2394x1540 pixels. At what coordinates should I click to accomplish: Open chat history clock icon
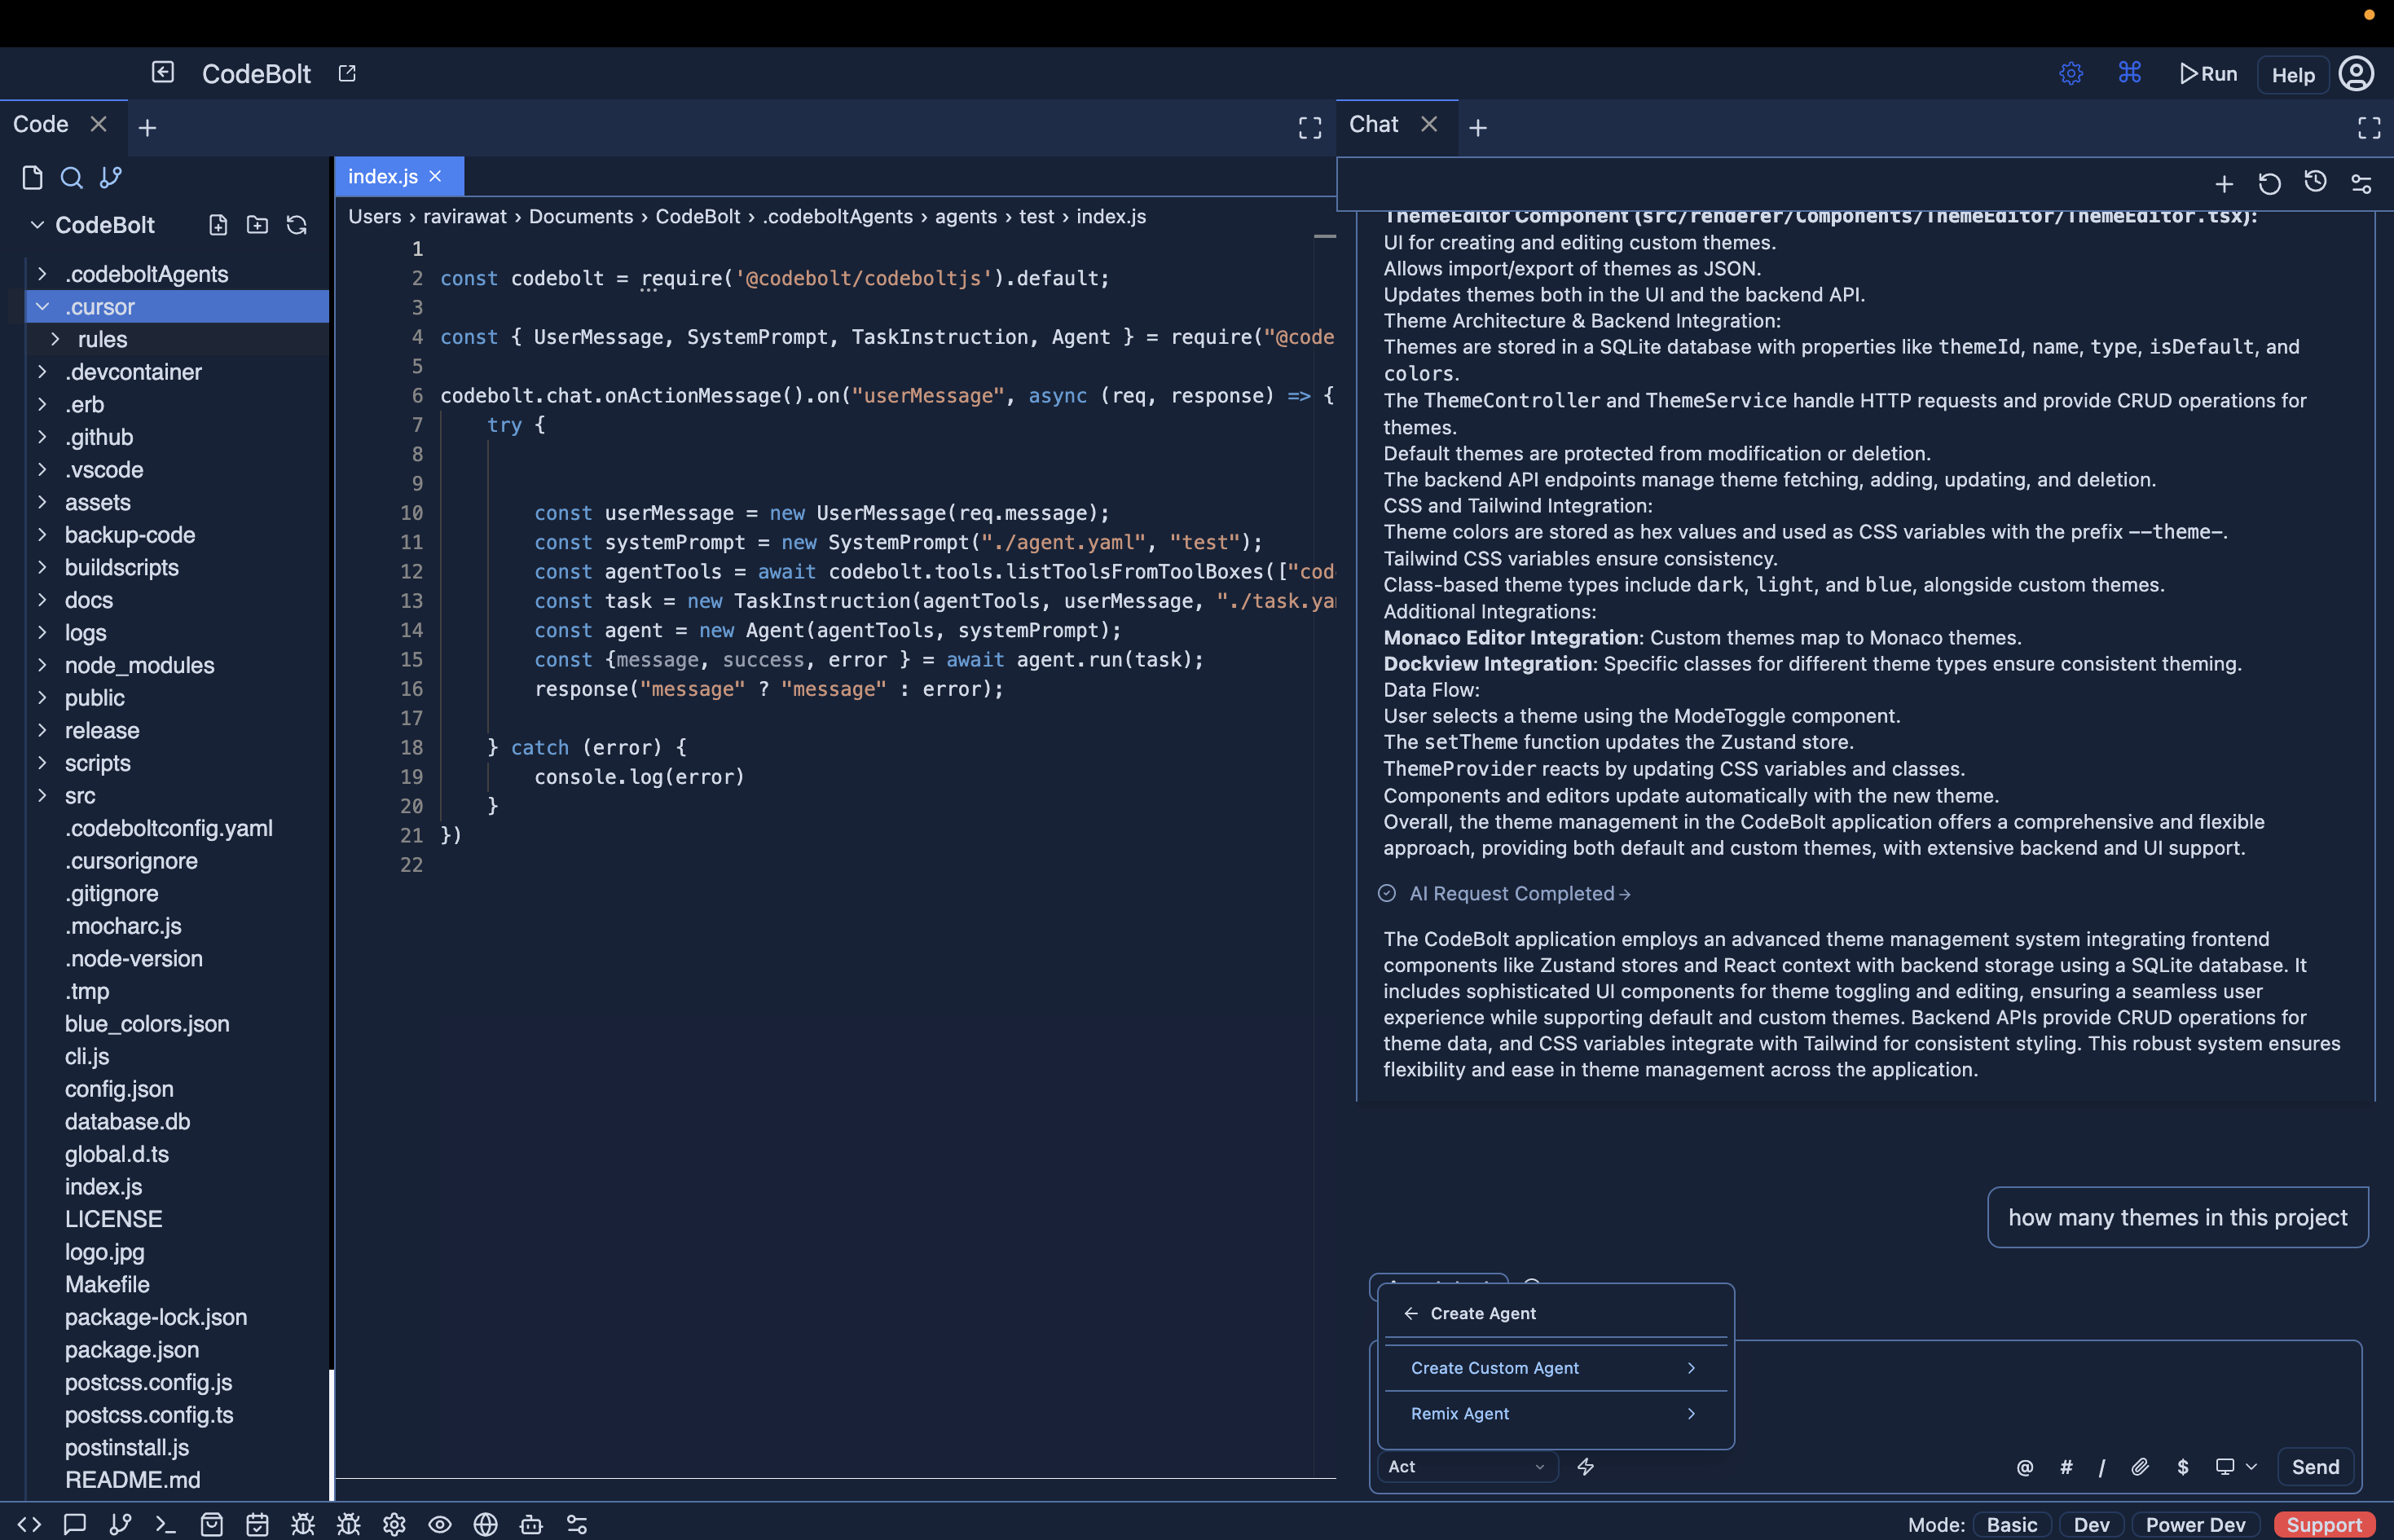pos(2316,182)
